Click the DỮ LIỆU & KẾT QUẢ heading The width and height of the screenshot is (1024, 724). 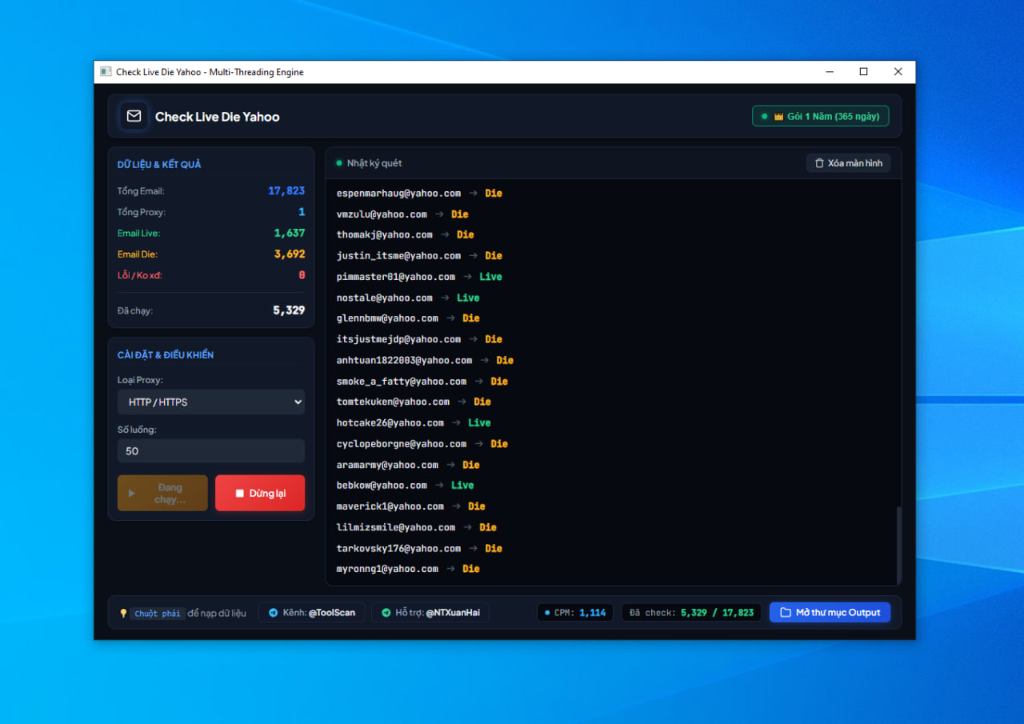click(159, 165)
